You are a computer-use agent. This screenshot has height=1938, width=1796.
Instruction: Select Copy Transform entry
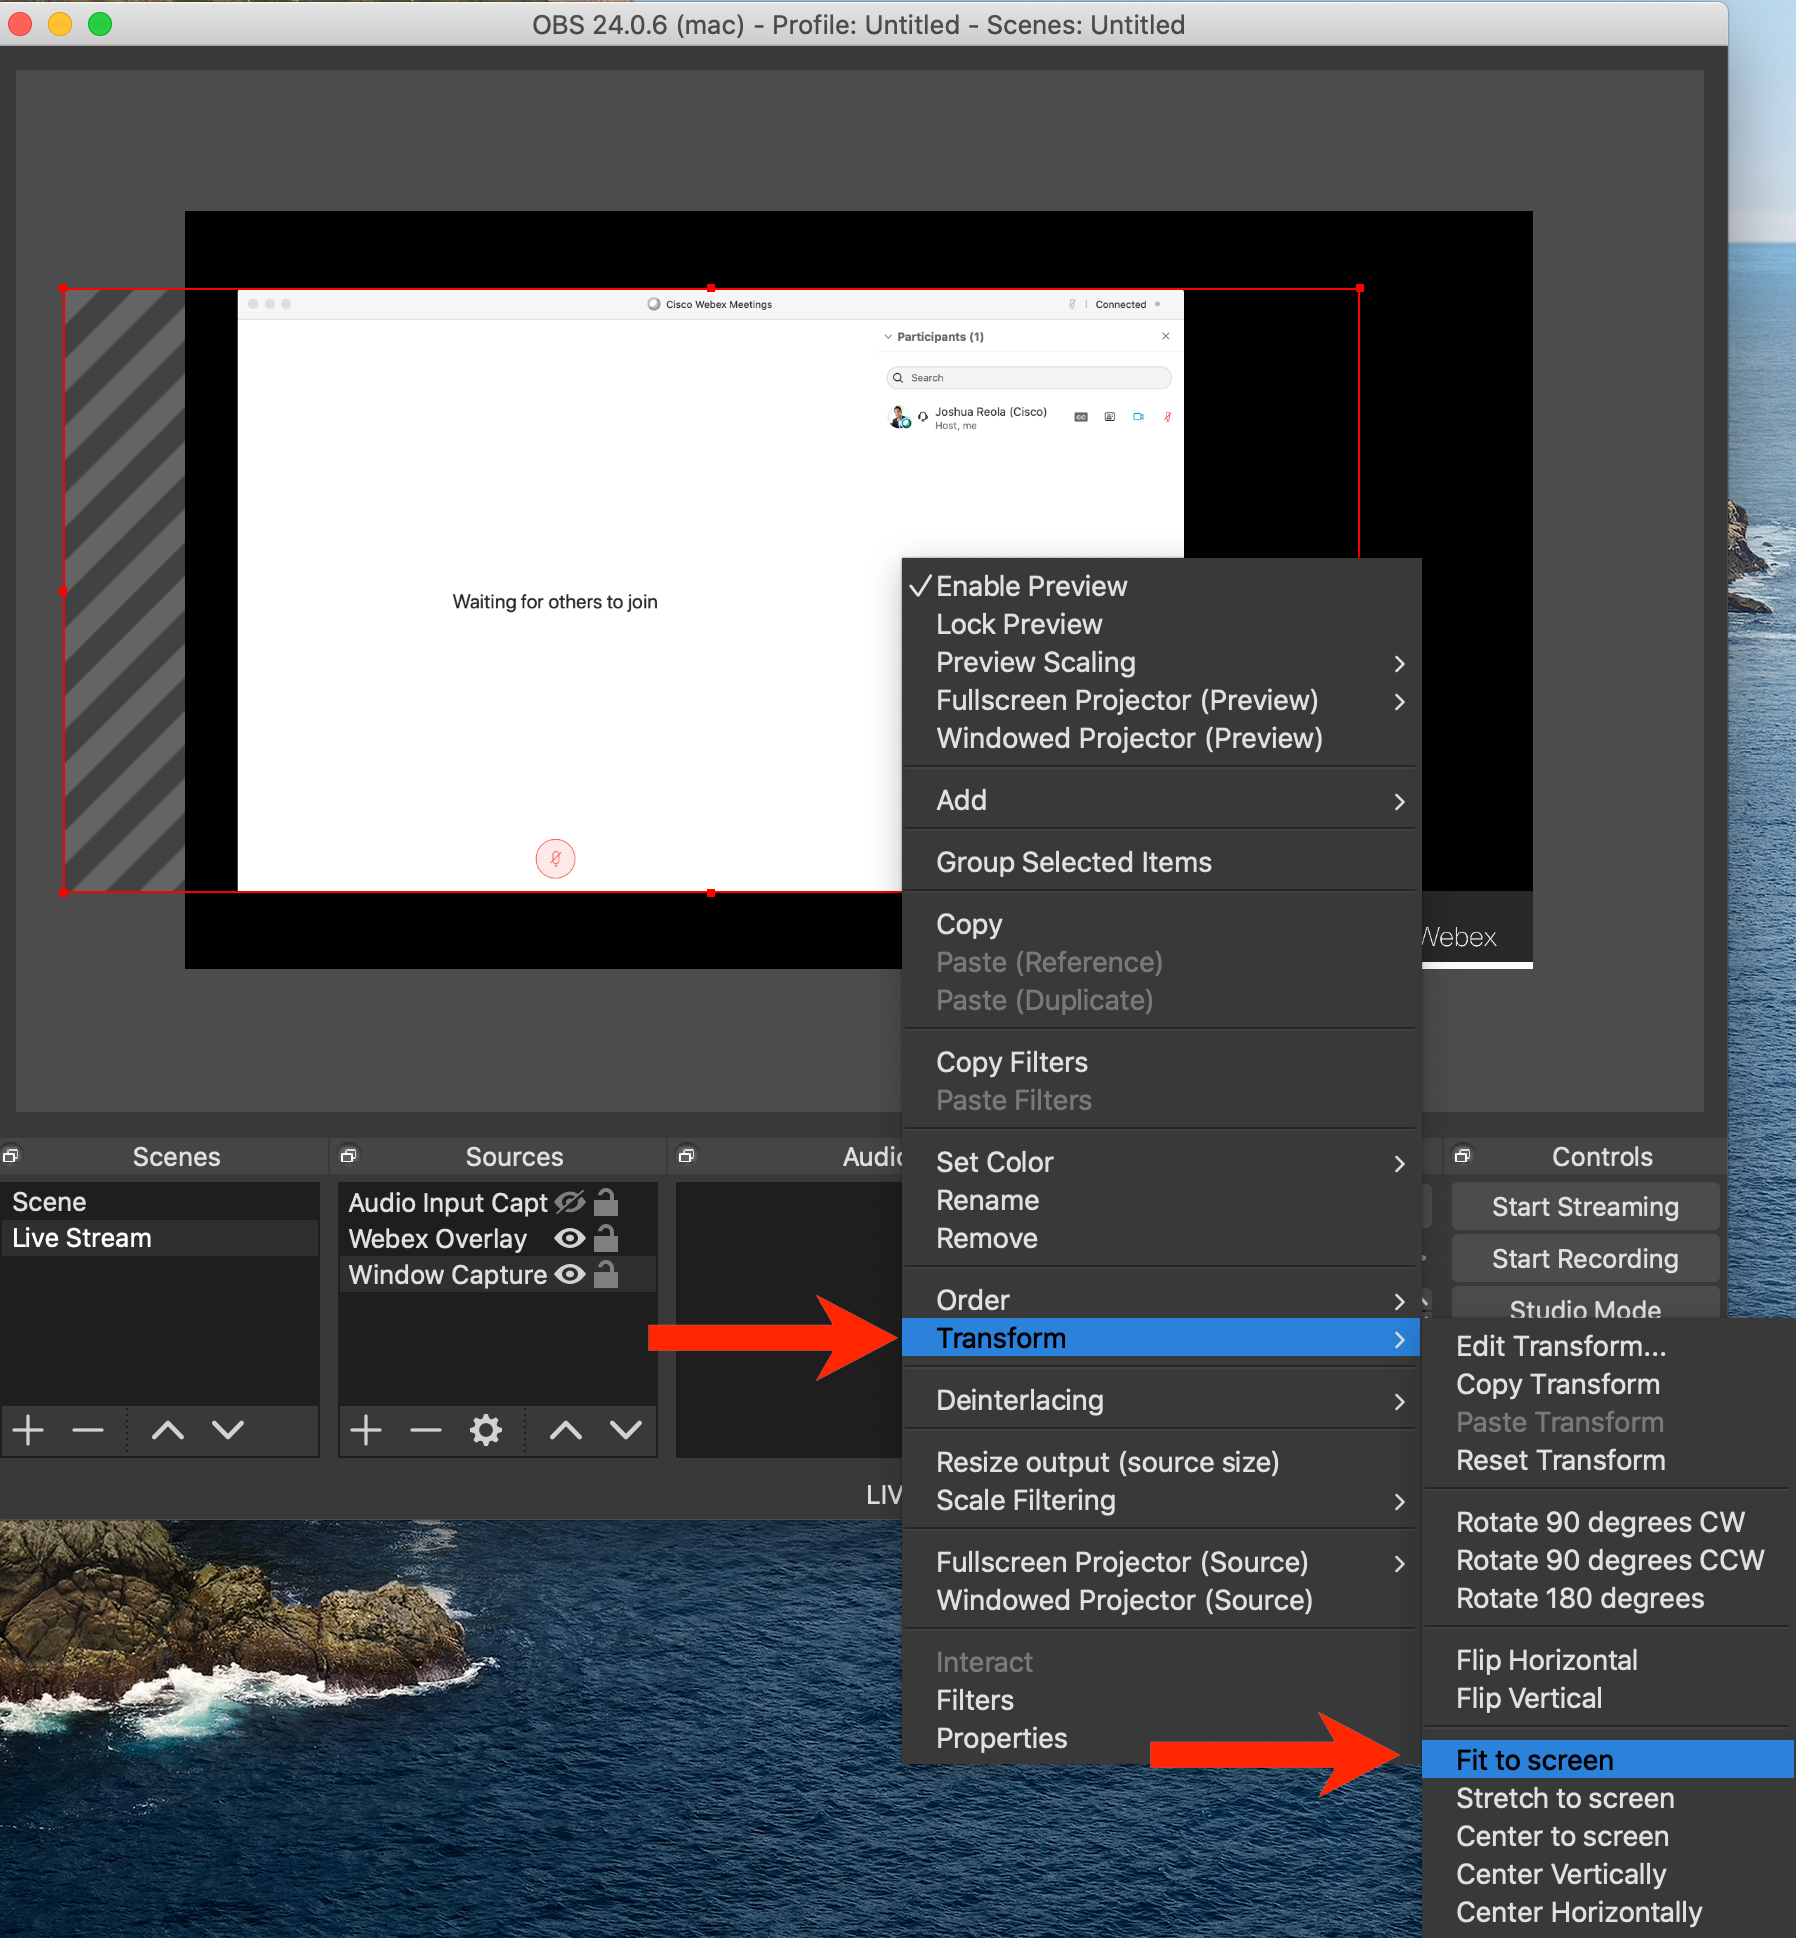(1608, 1384)
